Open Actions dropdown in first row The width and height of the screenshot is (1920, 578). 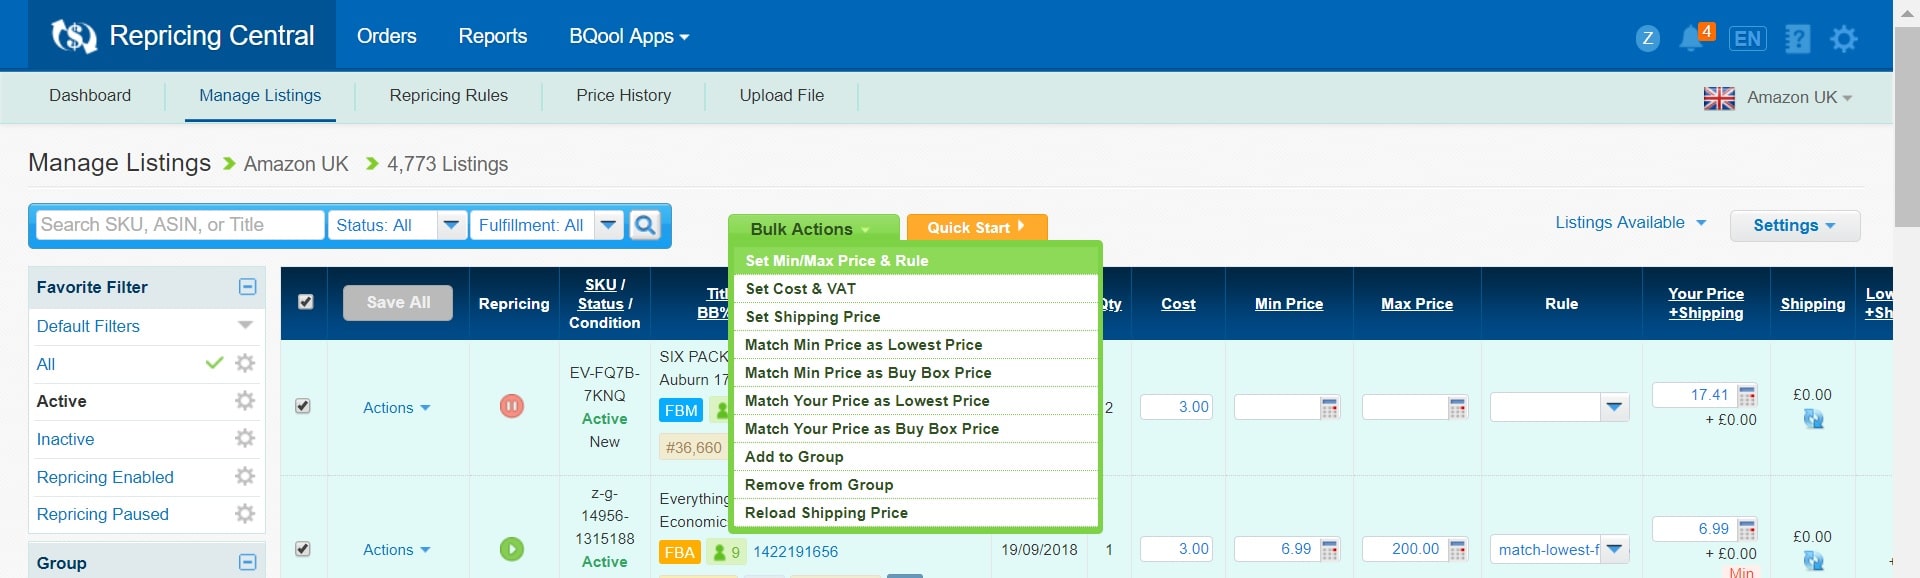click(396, 407)
